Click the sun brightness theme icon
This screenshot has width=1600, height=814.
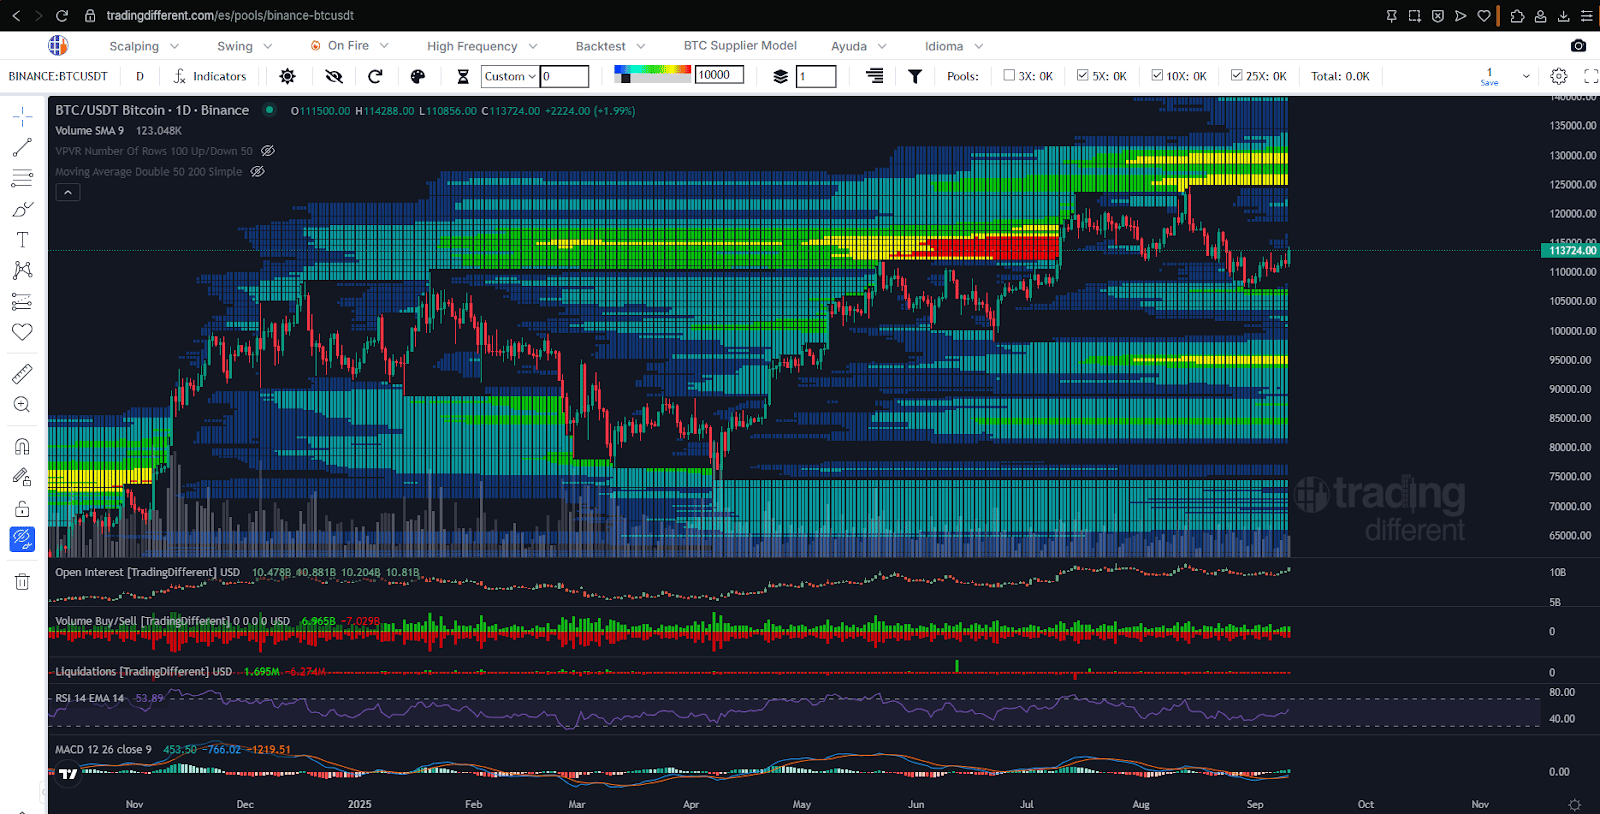pyautogui.click(x=288, y=76)
